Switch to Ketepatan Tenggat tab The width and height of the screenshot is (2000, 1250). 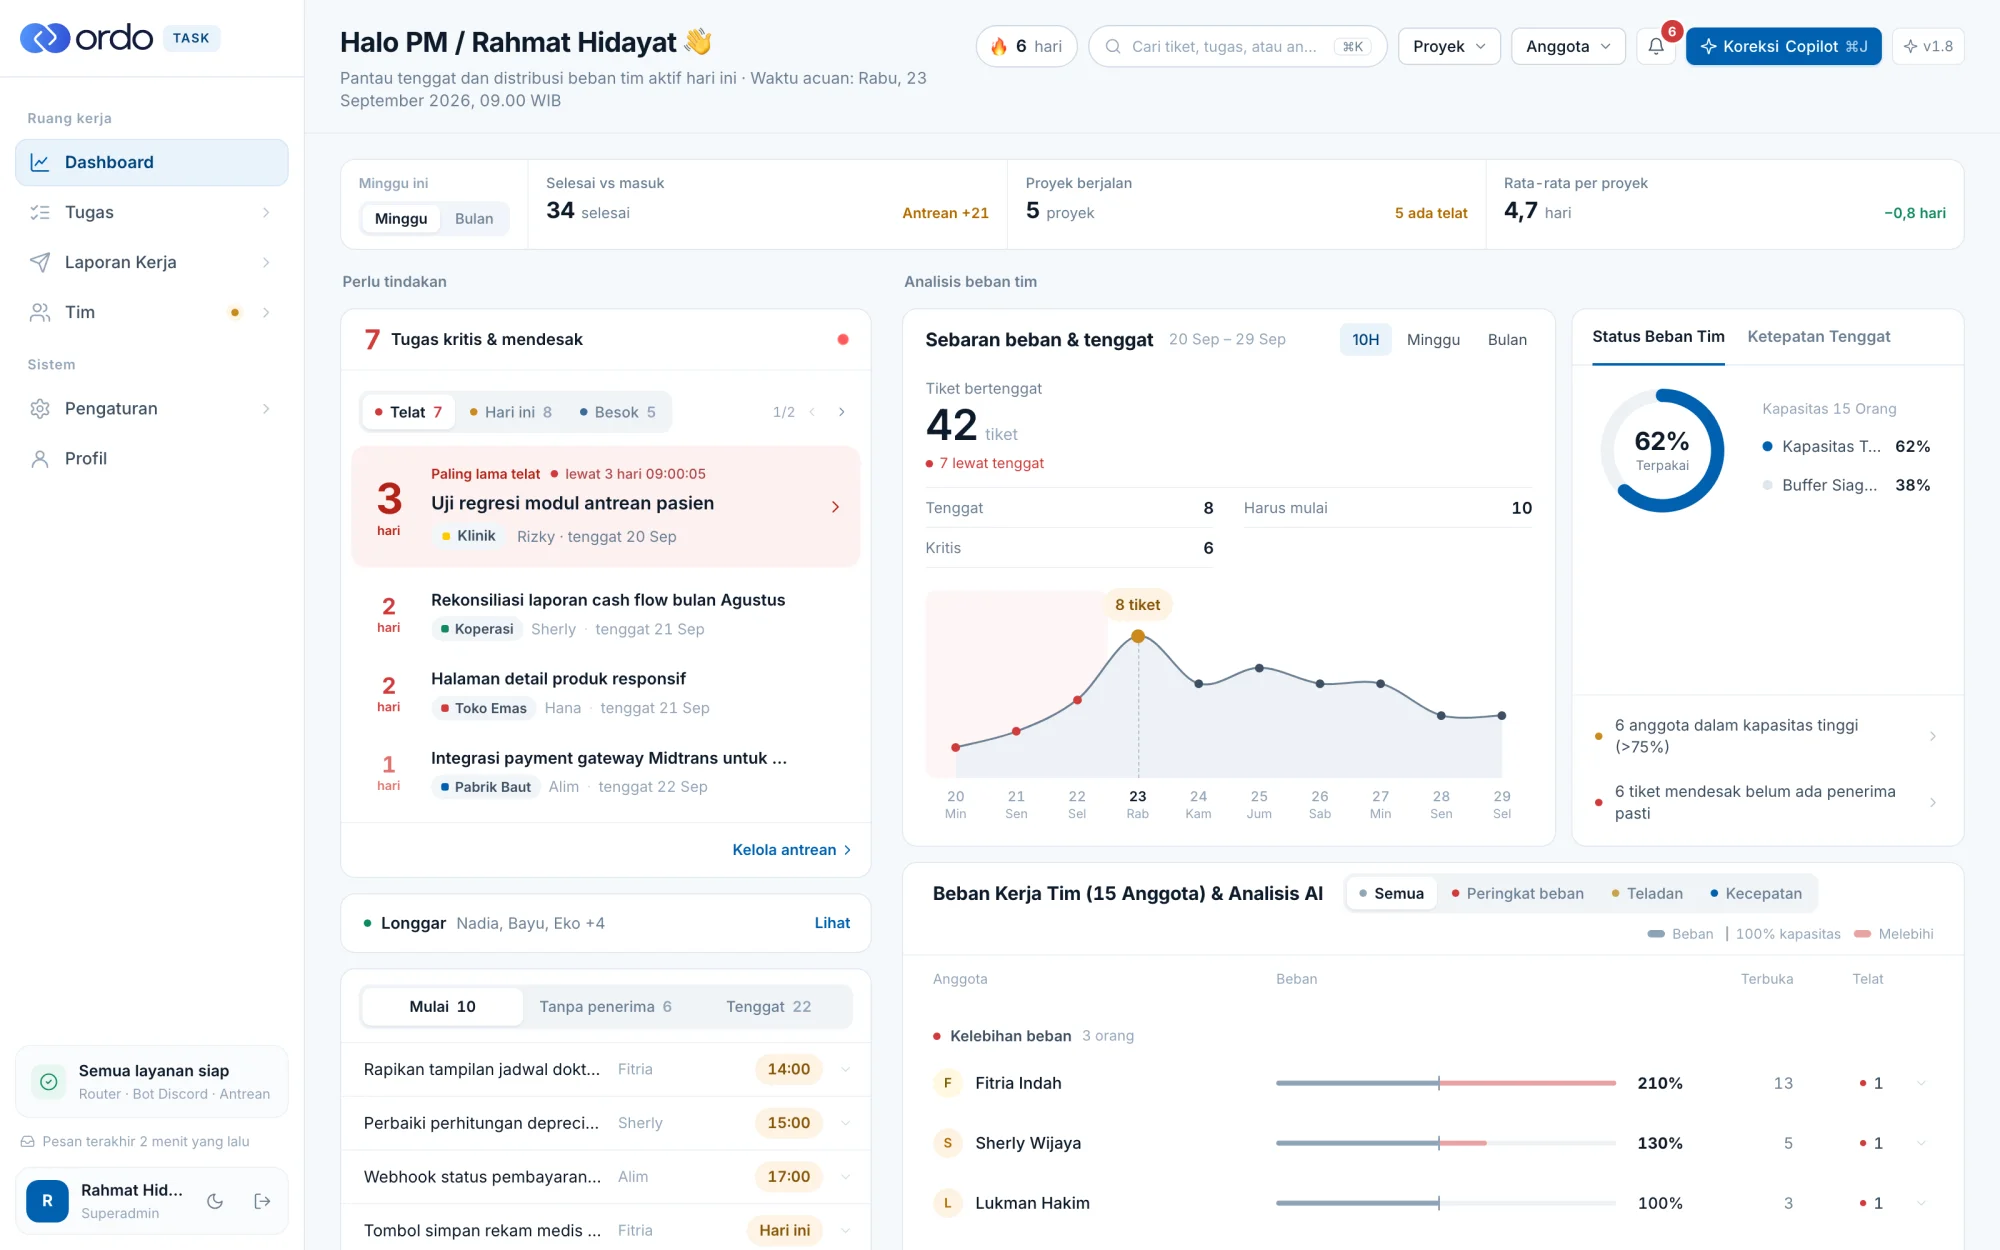[1818, 337]
